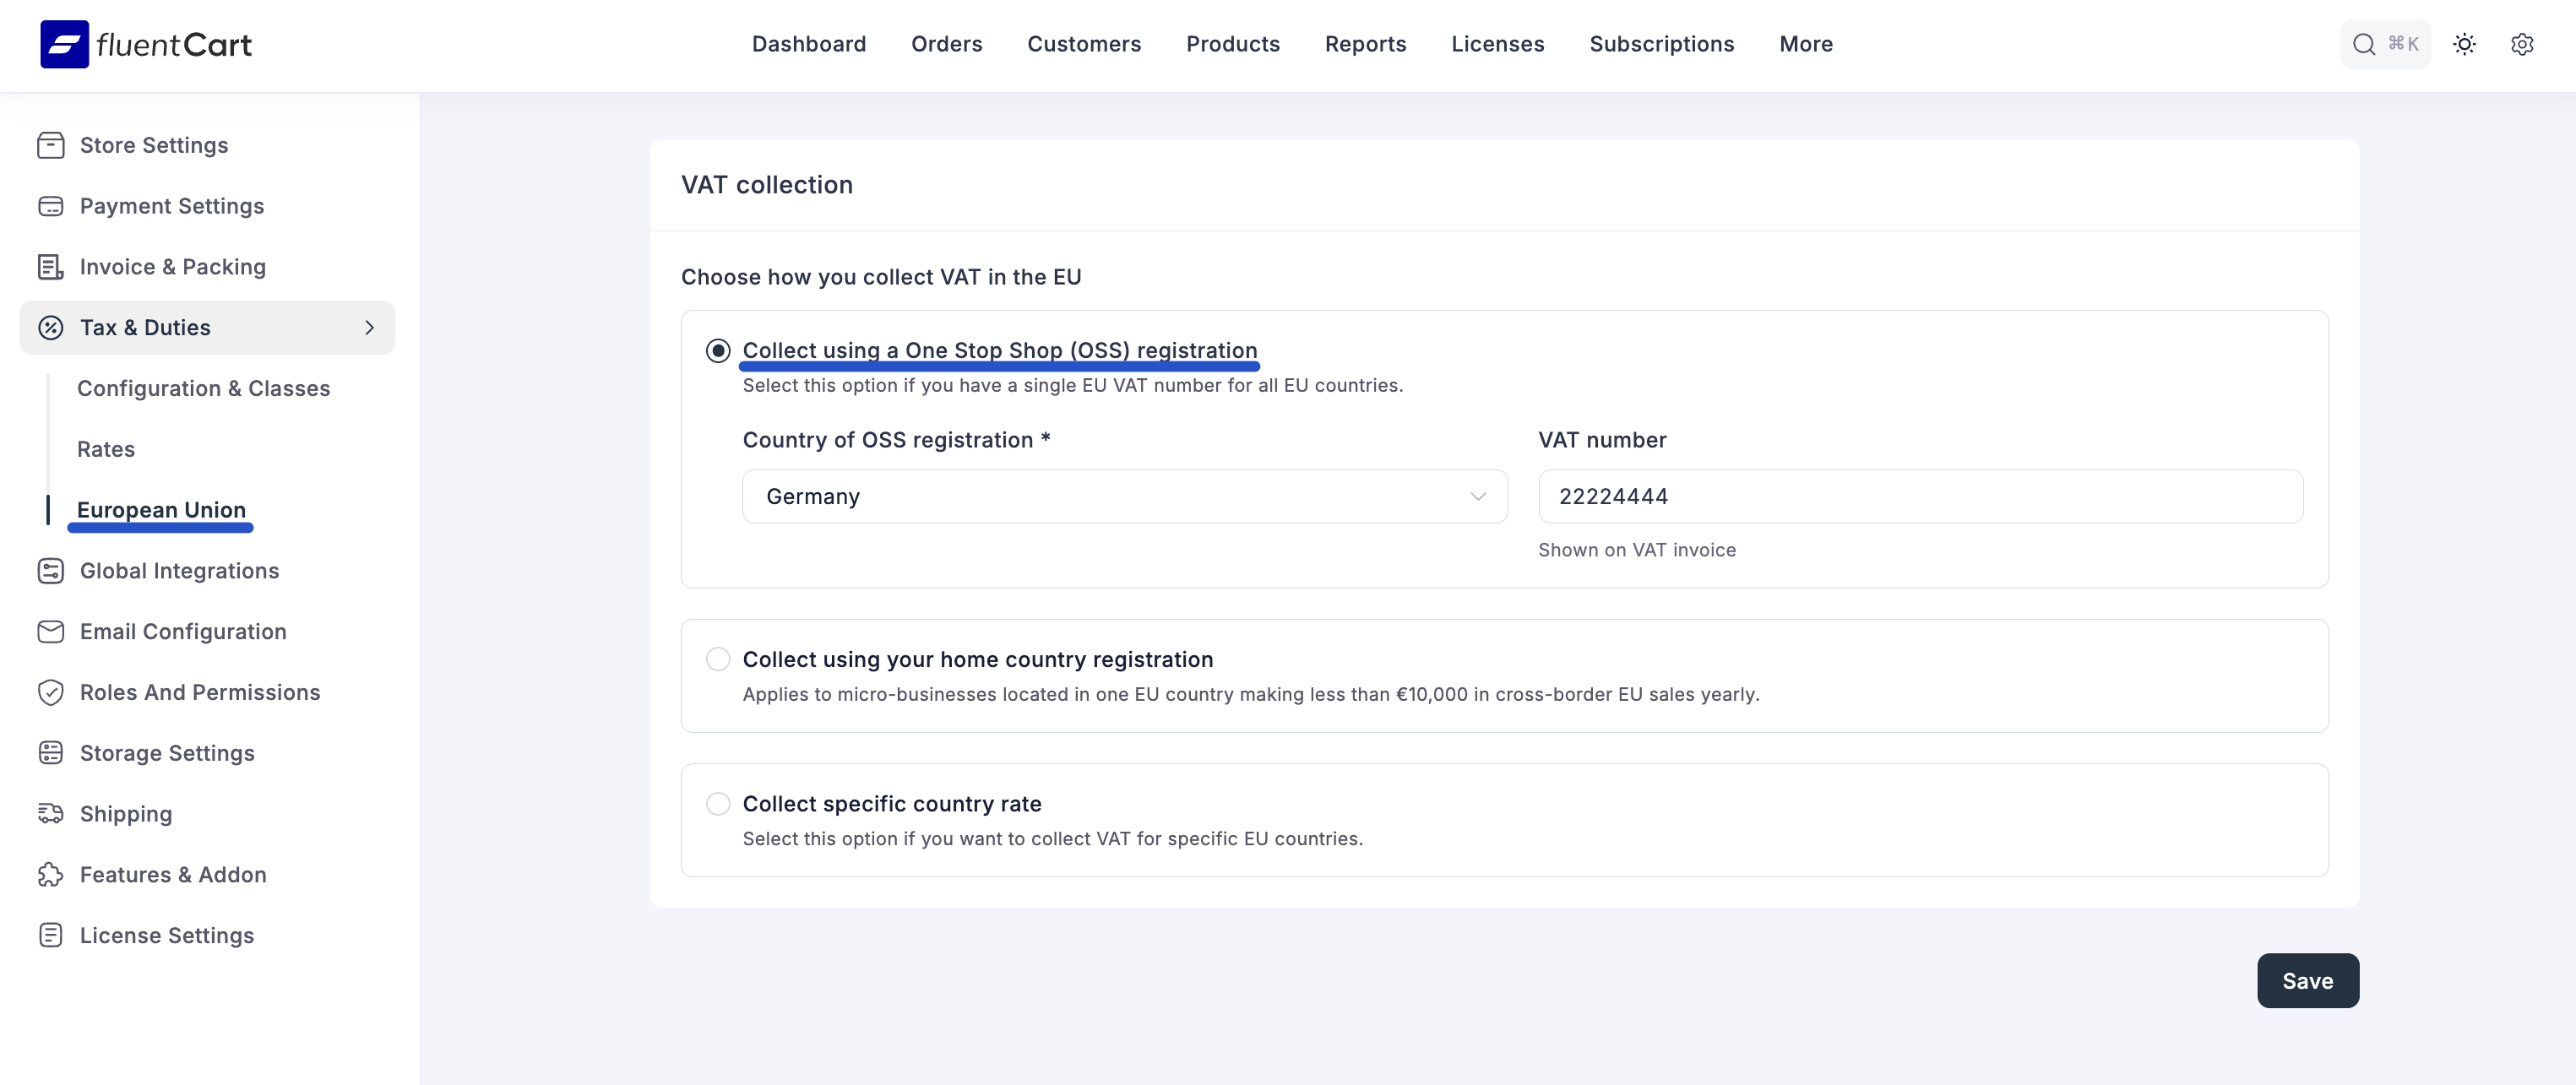This screenshot has height=1085, width=2576.
Task: Open the Rates settings link
Action: [x=106, y=449]
